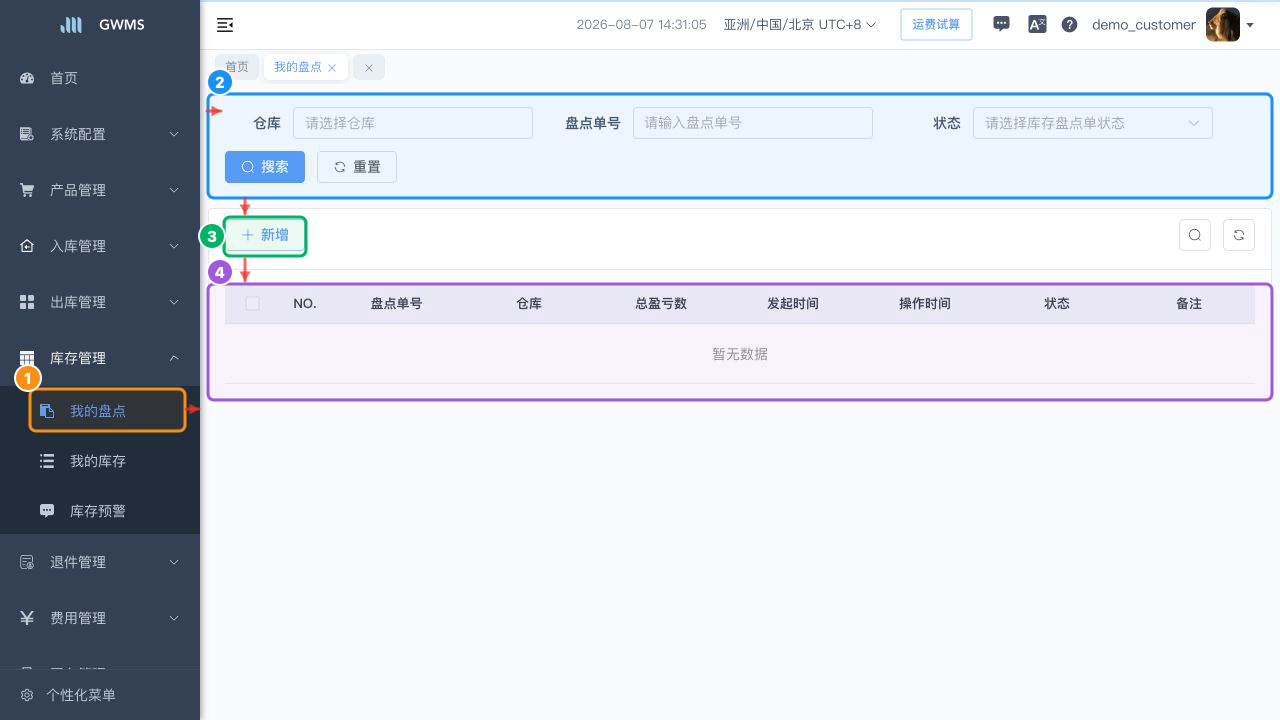Click the speech bubble icon beside 库存预警

click(47, 511)
